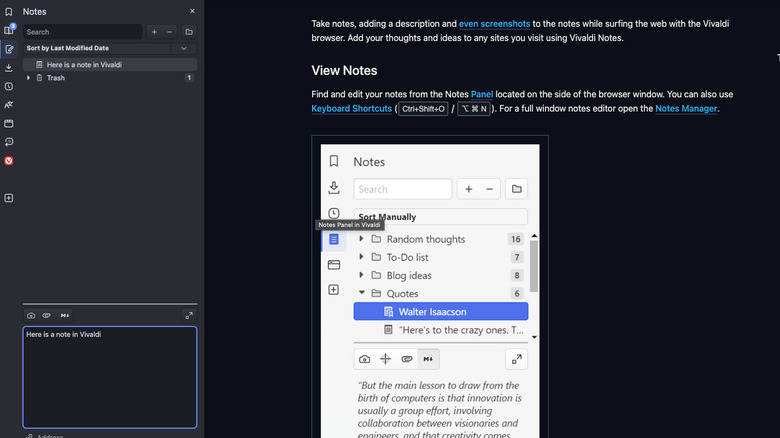
Task: Follow the 'Notes Manager' link
Action: 686,108
